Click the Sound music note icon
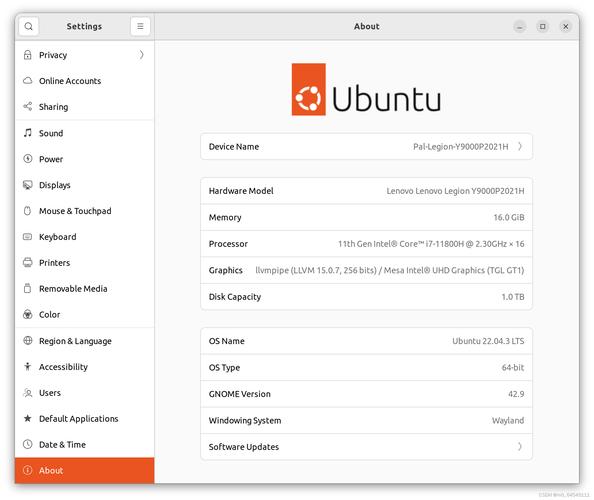594x500 pixels. (x=28, y=133)
